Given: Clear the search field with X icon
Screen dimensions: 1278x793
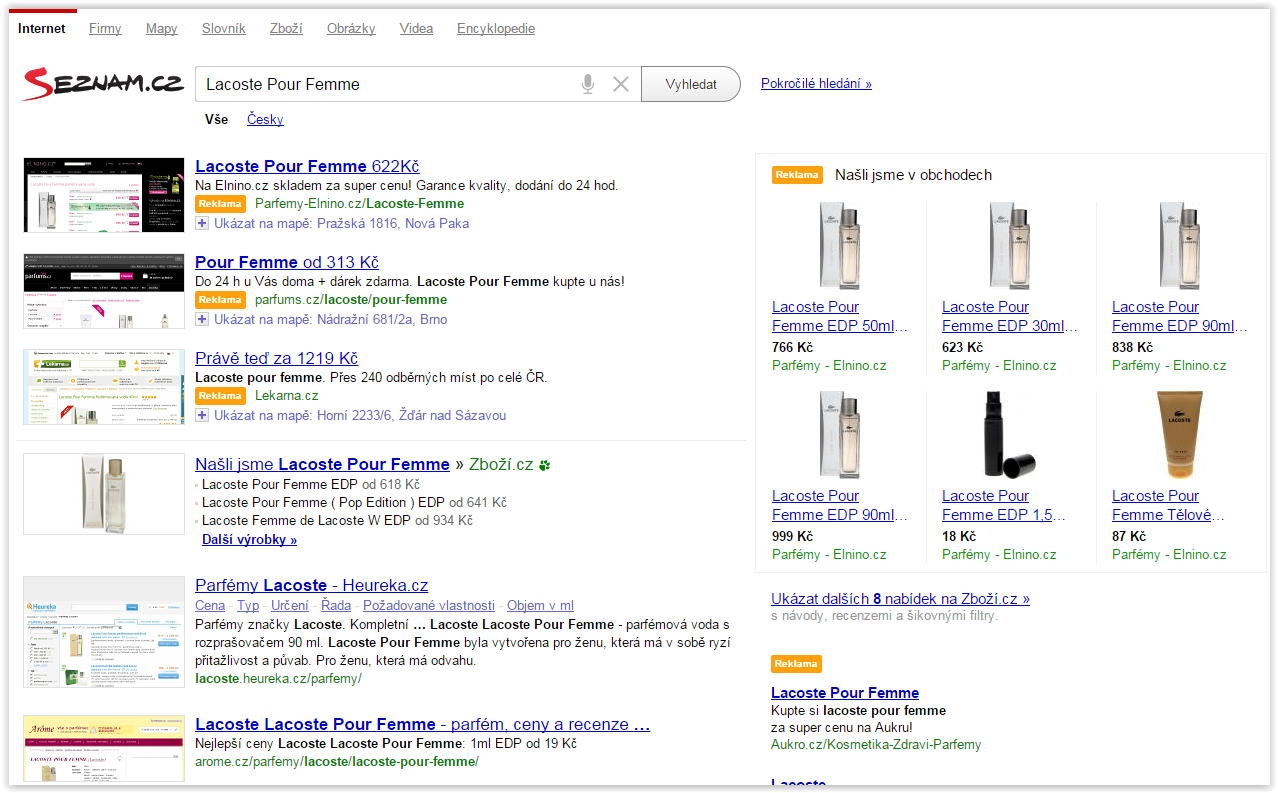Looking at the screenshot, I should 621,84.
